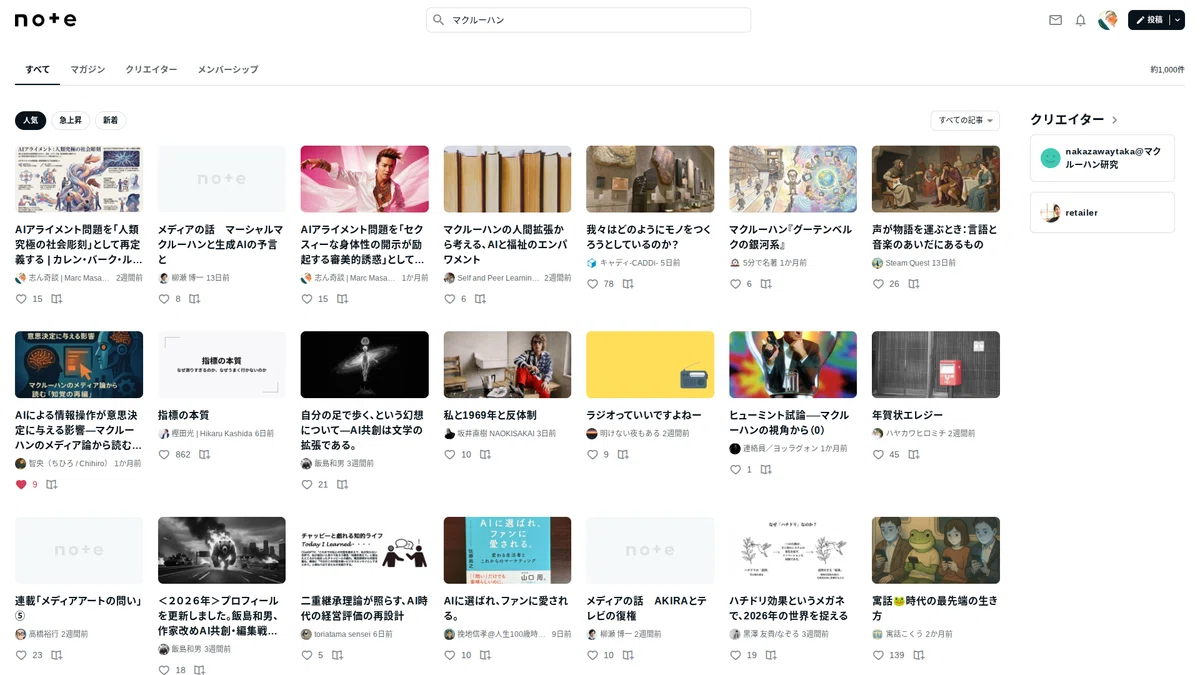The image size is (1200, 675).
Task: Open the red mailbox thumbnail
Action: pos(936,364)
